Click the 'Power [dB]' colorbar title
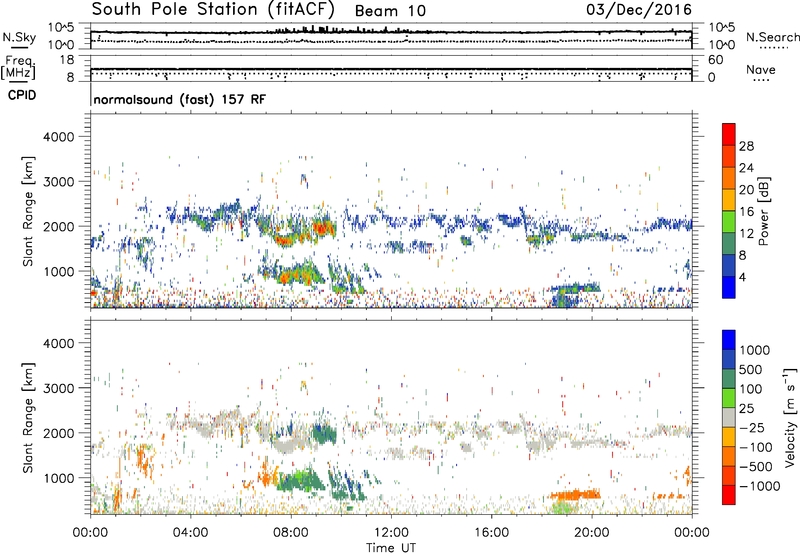 (x=763, y=211)
